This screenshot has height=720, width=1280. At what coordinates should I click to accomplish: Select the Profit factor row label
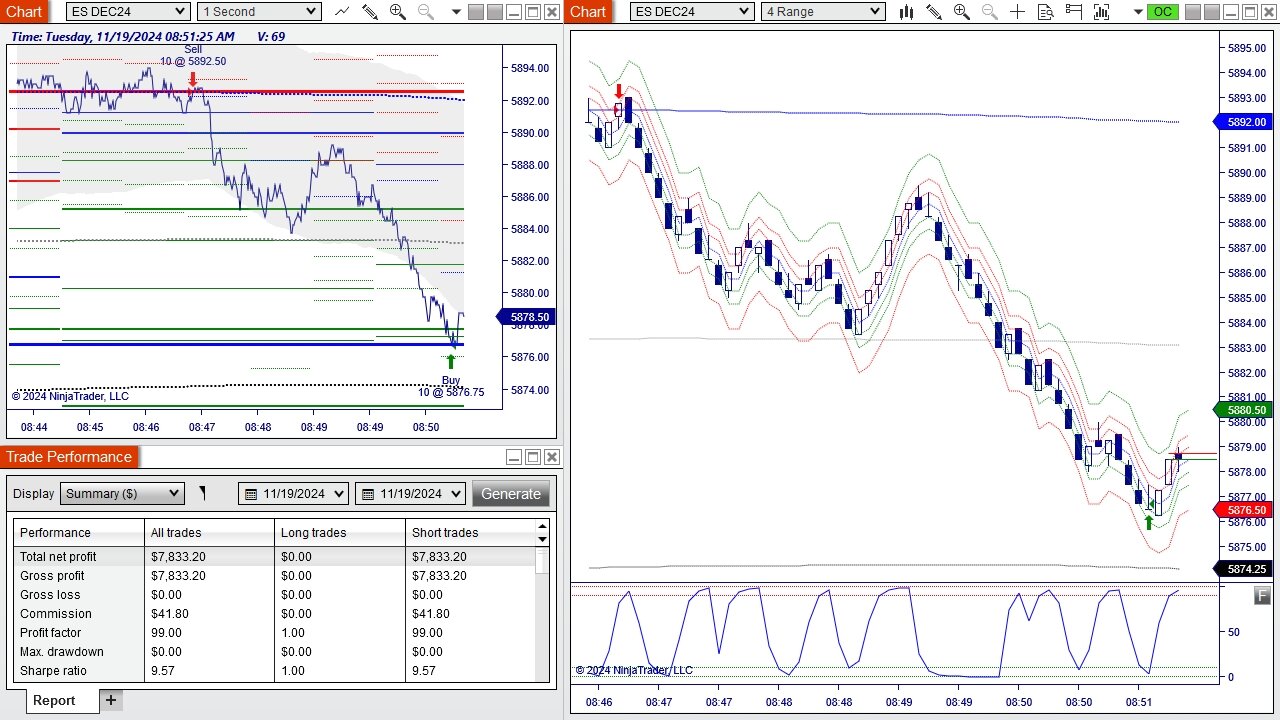point(50,633)
